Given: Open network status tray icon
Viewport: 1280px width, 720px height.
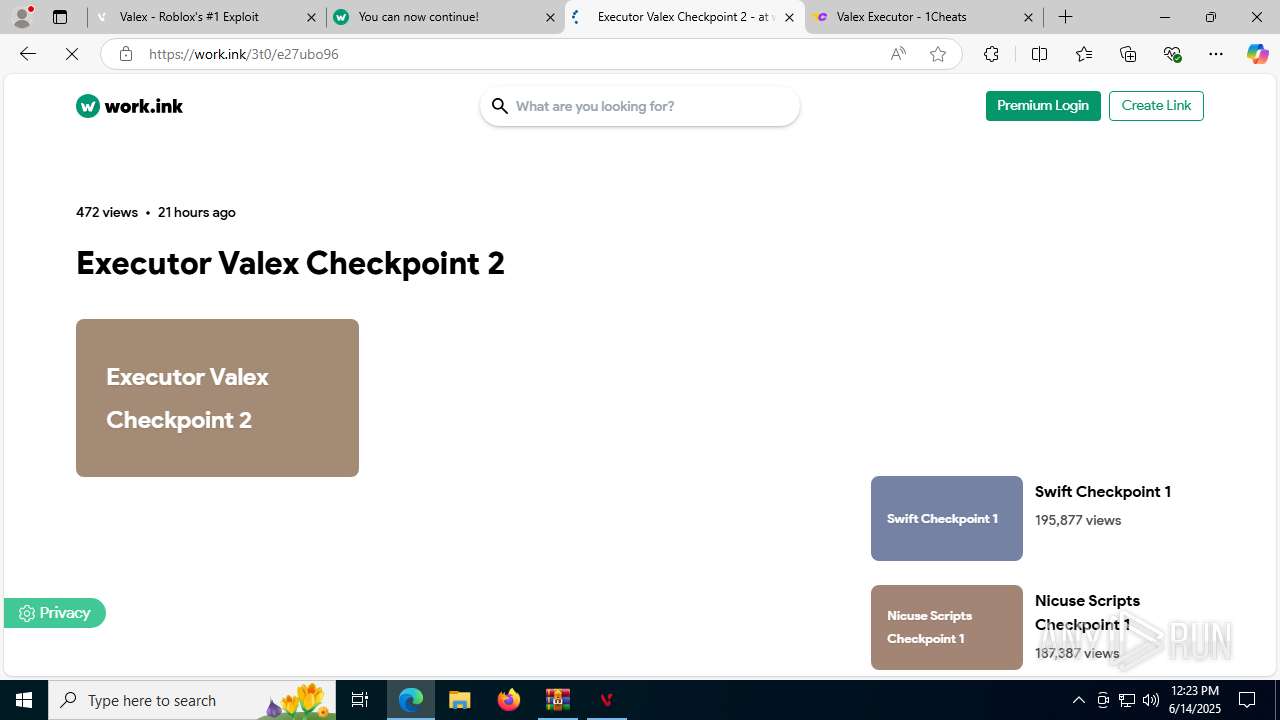Looking at the screenshot, I should click(1127, 700).
